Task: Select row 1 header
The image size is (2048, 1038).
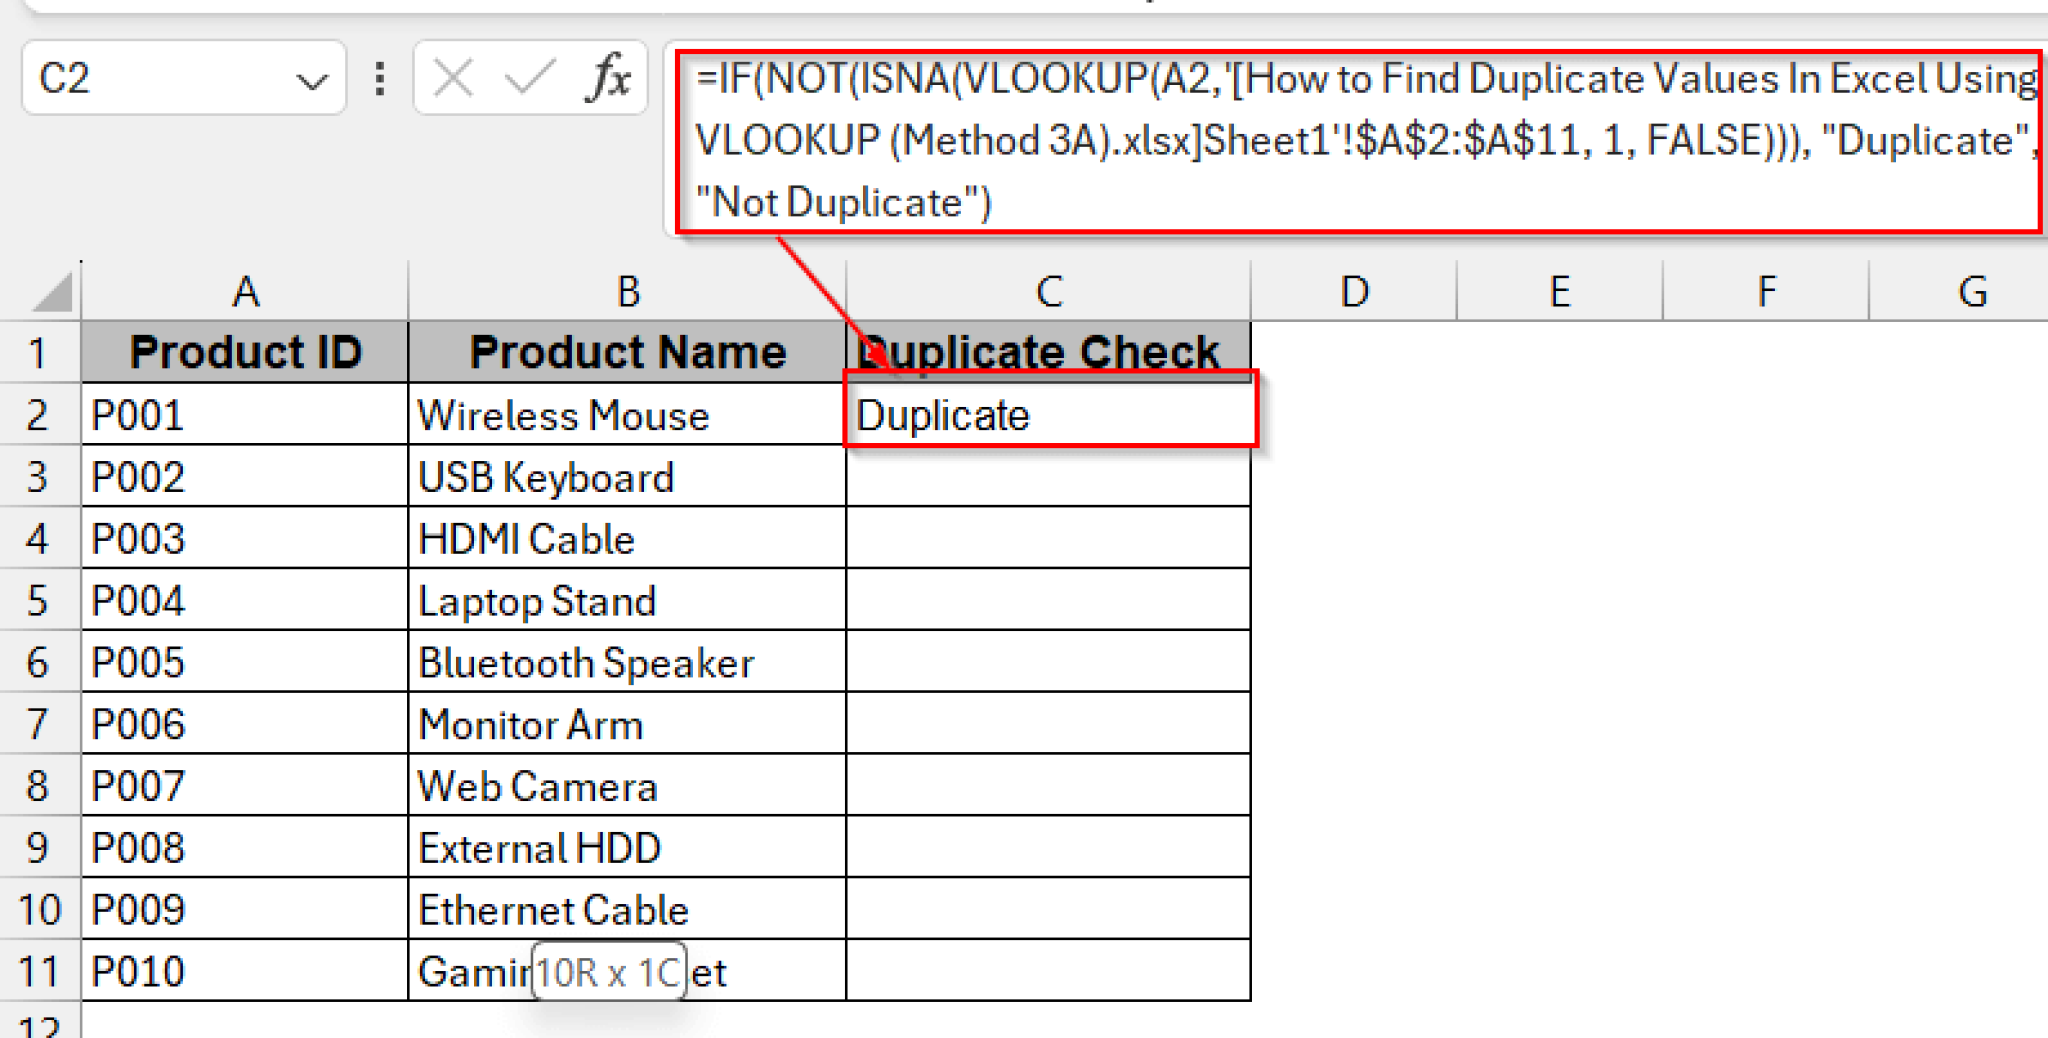Action: [x=38, y=353]
